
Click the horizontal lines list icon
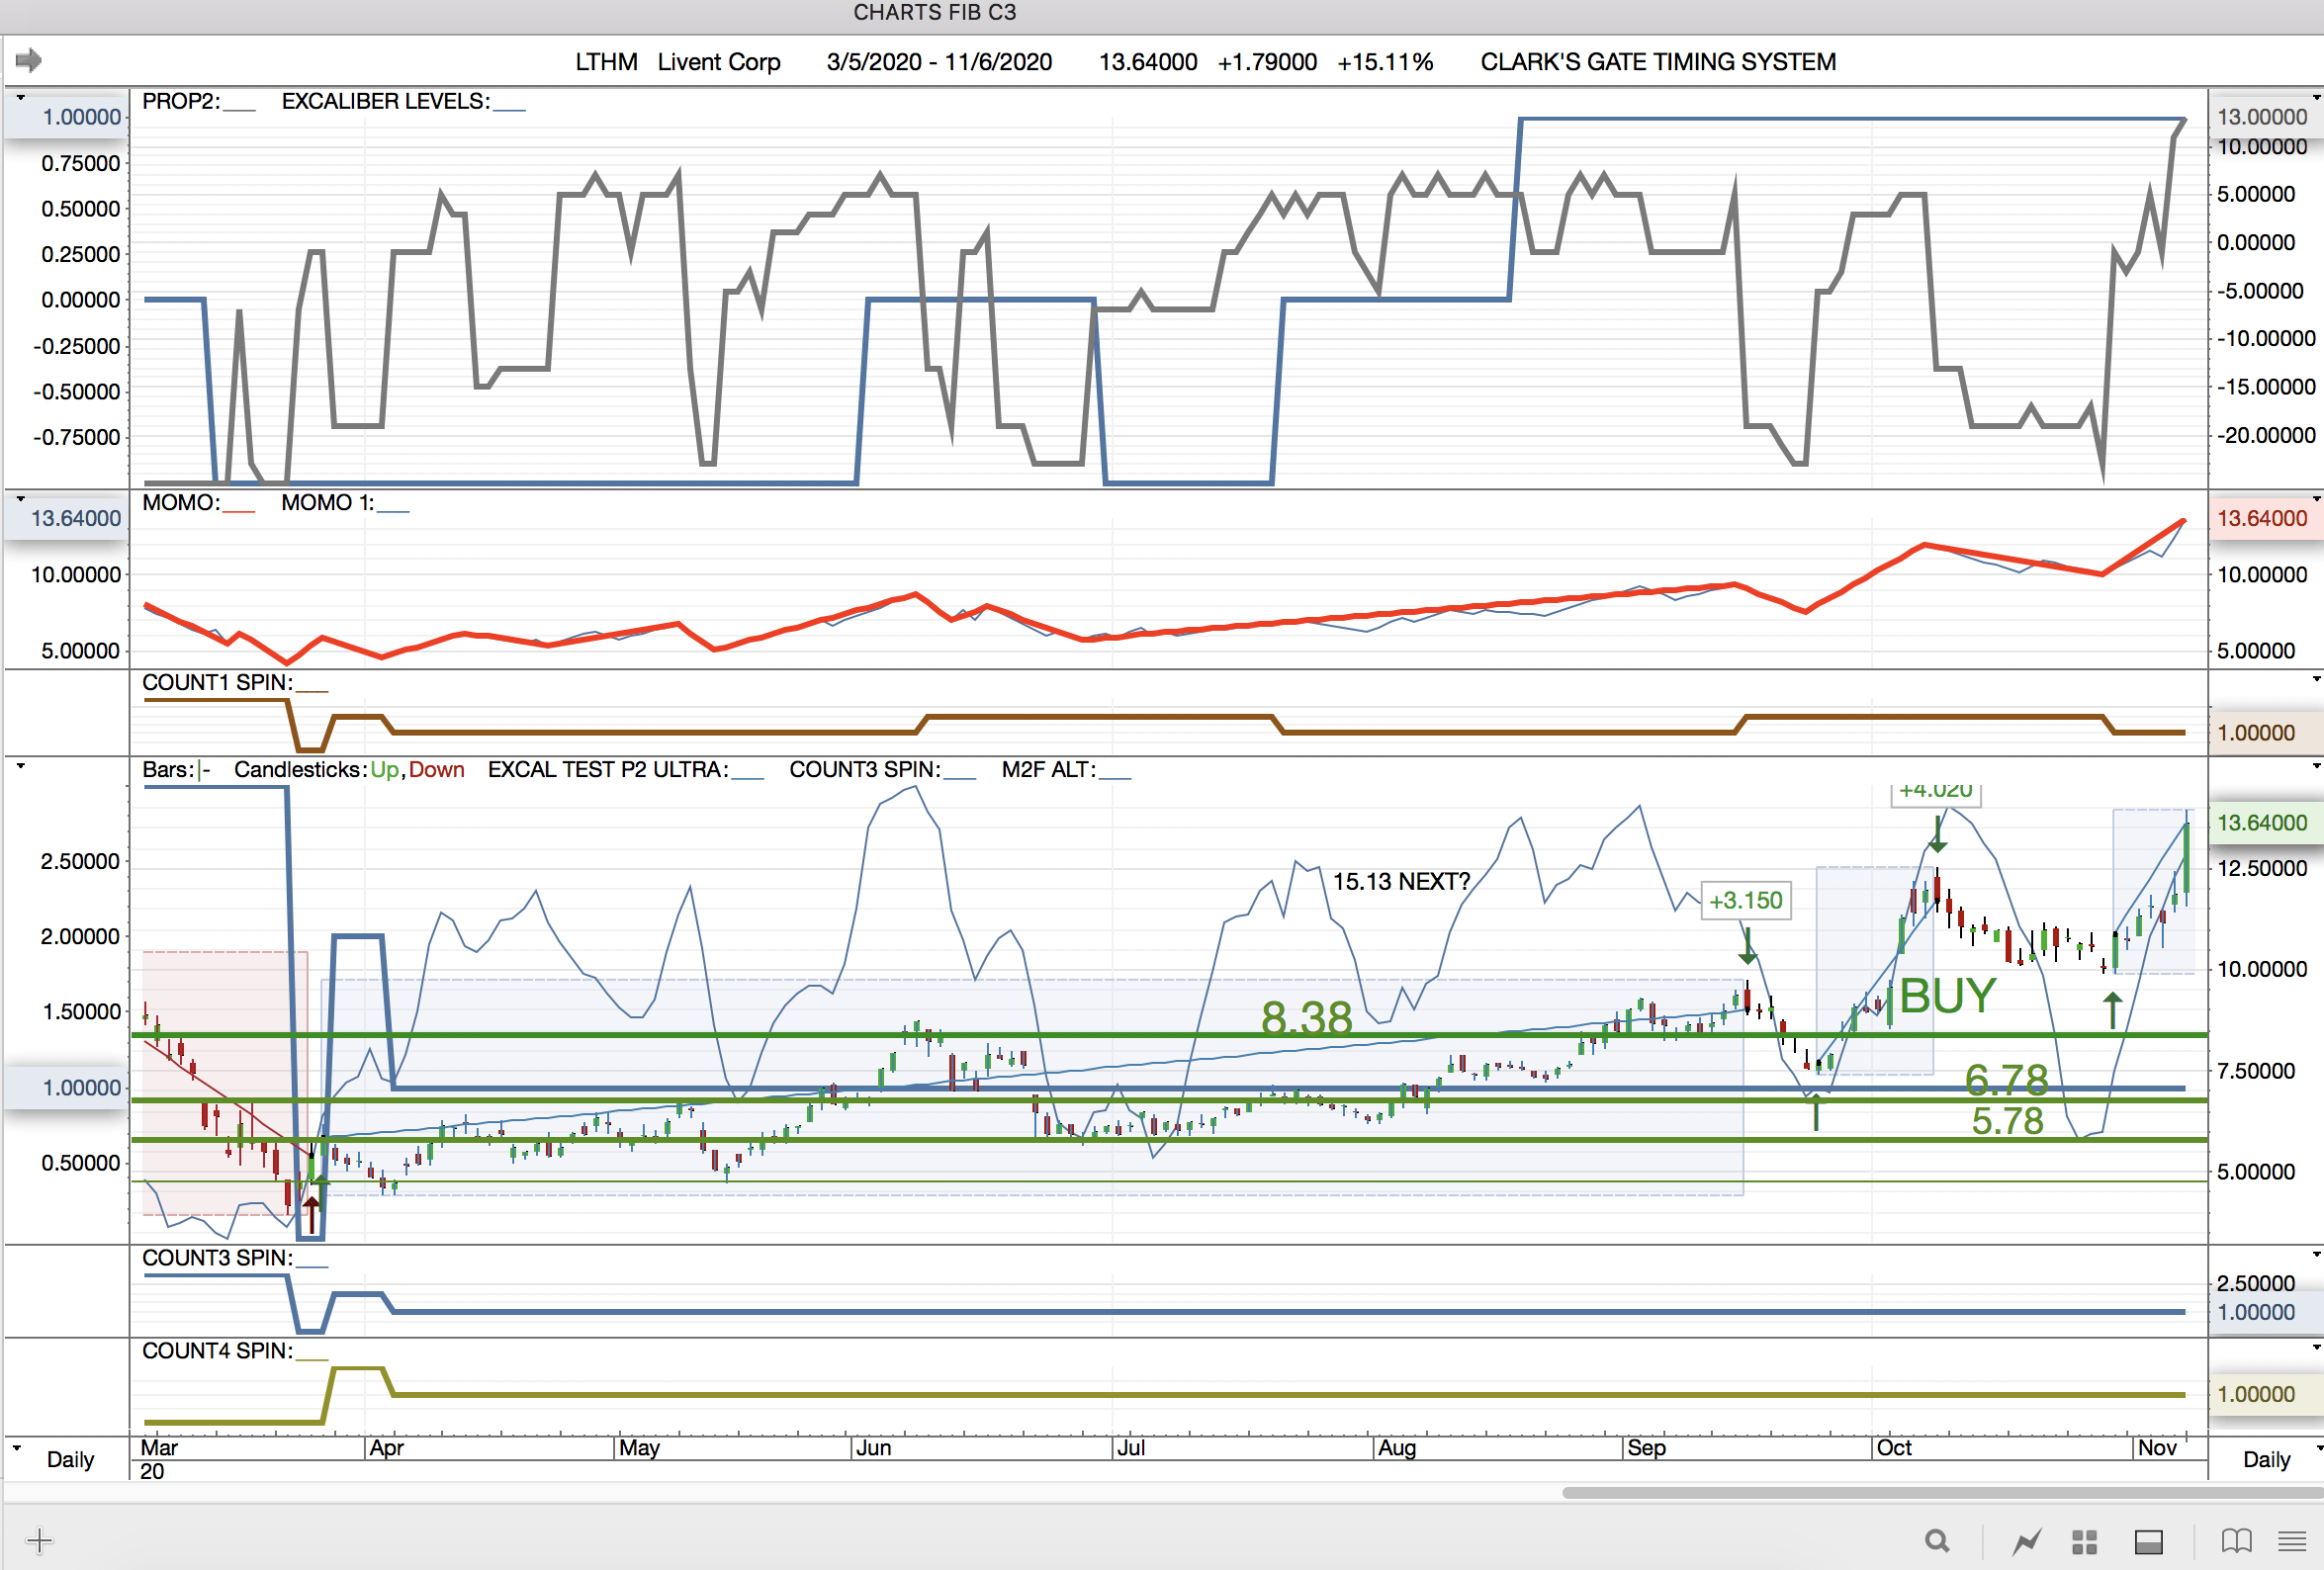(x=2292, y=1541)
